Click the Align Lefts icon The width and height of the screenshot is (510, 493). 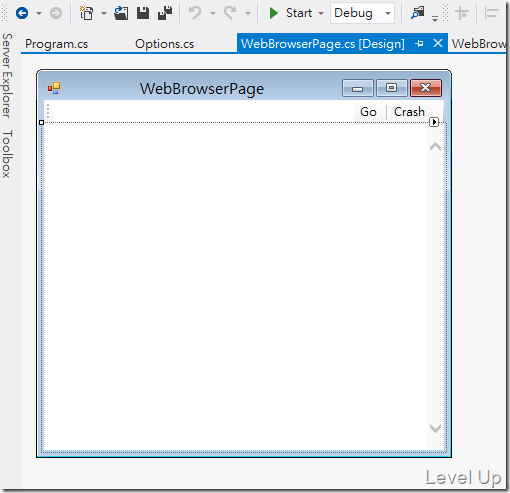tap(492, 13)
